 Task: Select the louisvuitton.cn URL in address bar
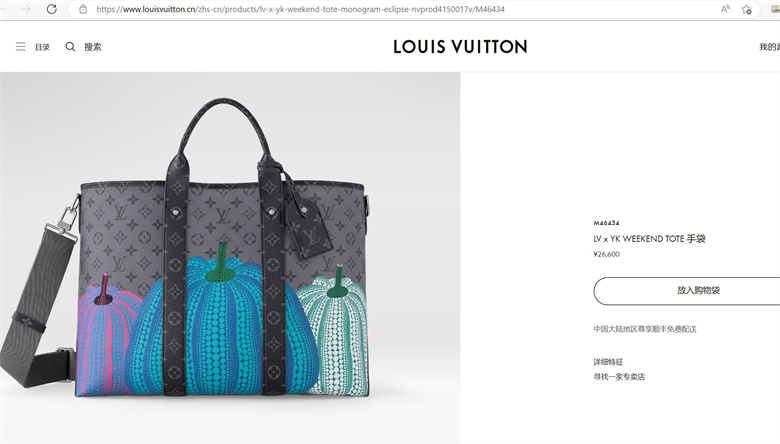pyautogui.click(x=300, y=9)
